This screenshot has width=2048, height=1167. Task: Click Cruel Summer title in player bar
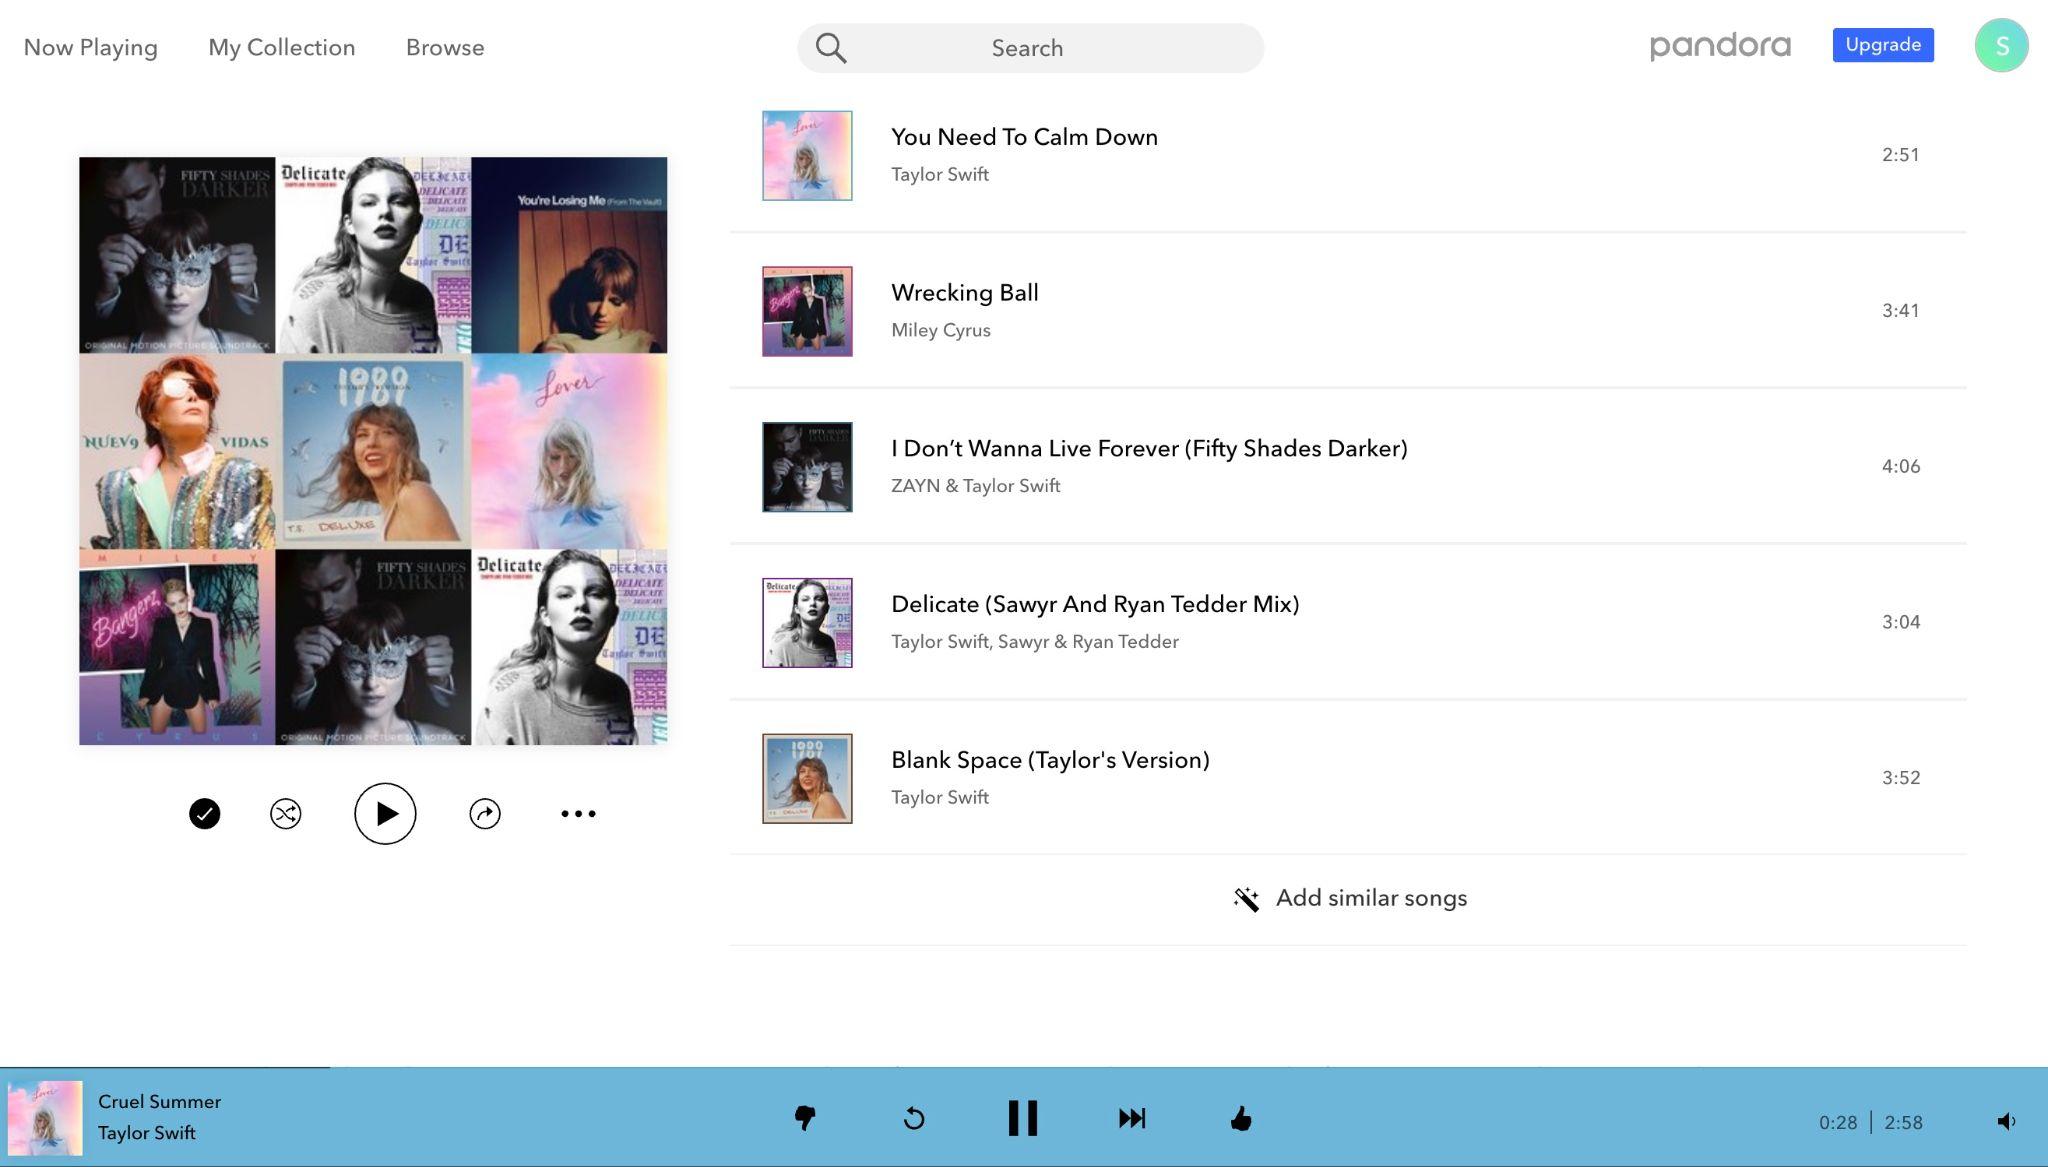click(159, 1101)
